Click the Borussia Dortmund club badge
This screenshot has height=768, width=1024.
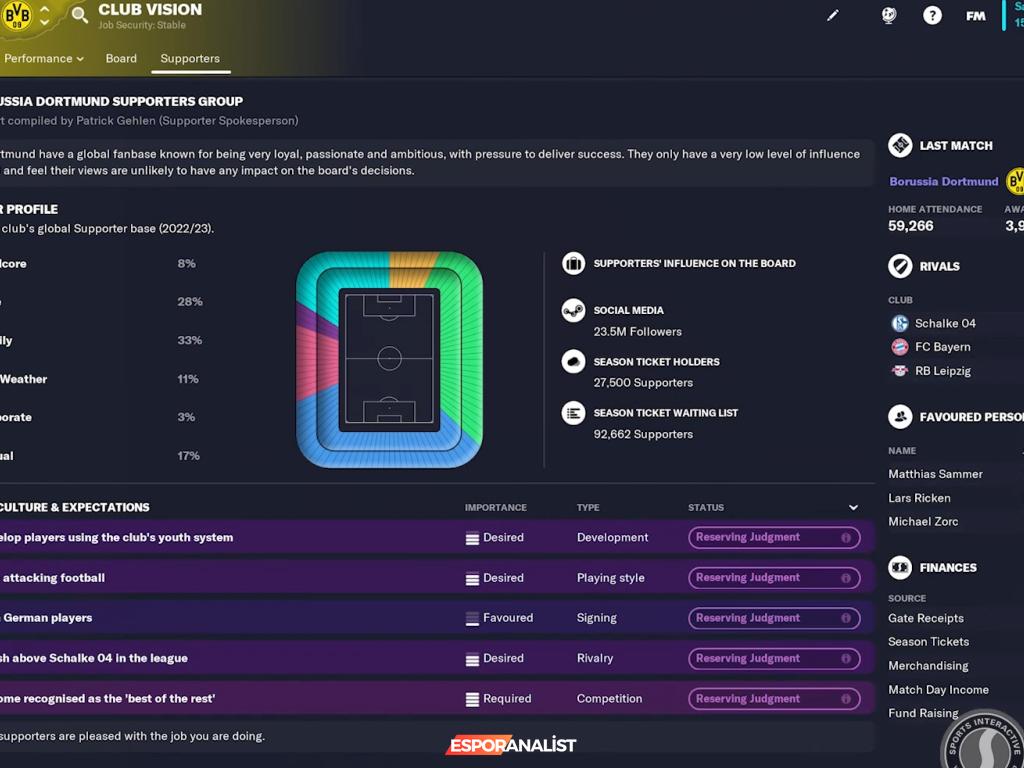17,15
